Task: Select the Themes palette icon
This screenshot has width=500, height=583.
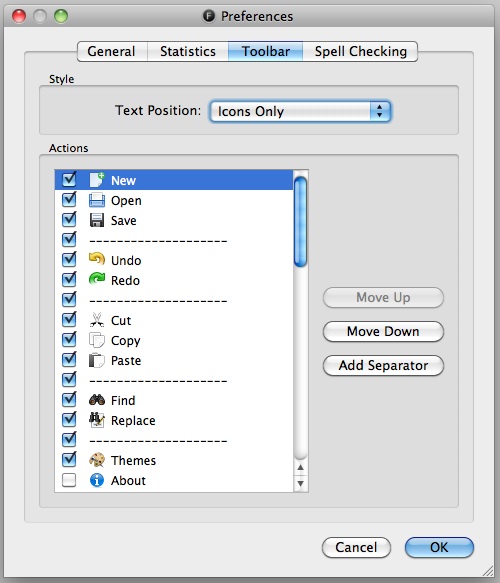Action: click(97, 460)
